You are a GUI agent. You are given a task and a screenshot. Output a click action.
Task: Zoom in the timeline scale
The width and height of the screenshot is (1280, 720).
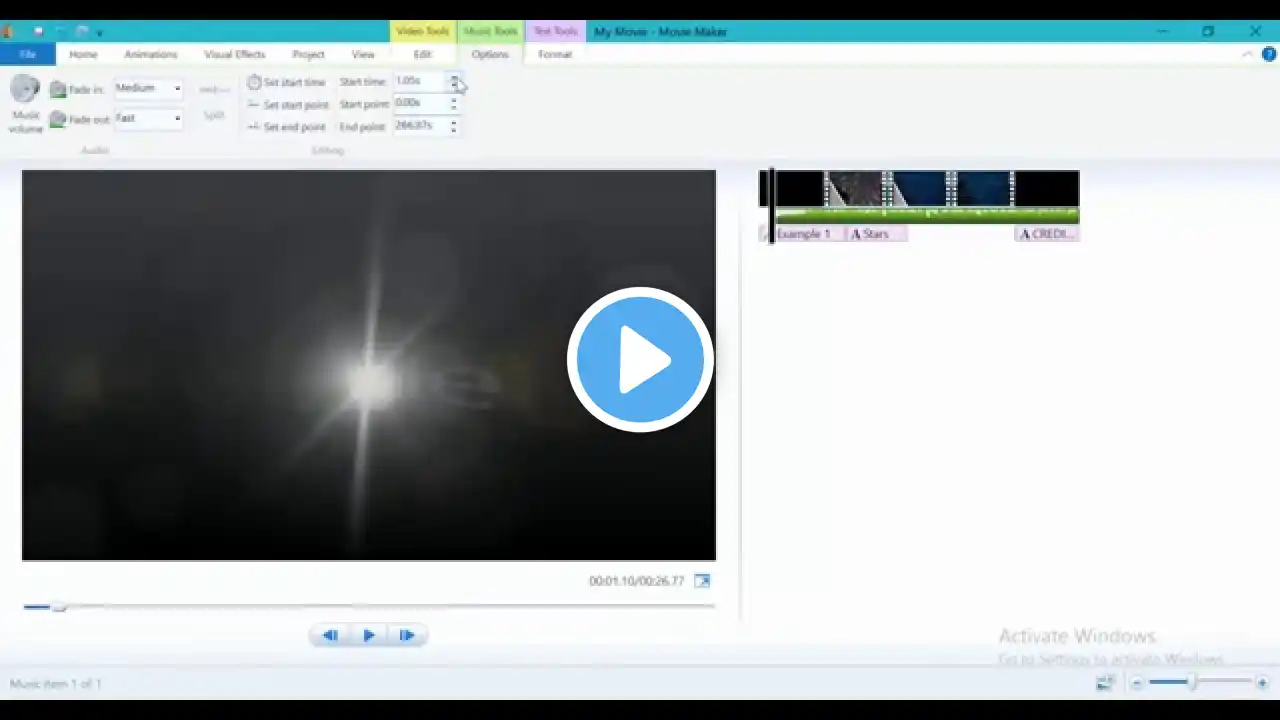pyautogui.click(x=1262, y=683)
